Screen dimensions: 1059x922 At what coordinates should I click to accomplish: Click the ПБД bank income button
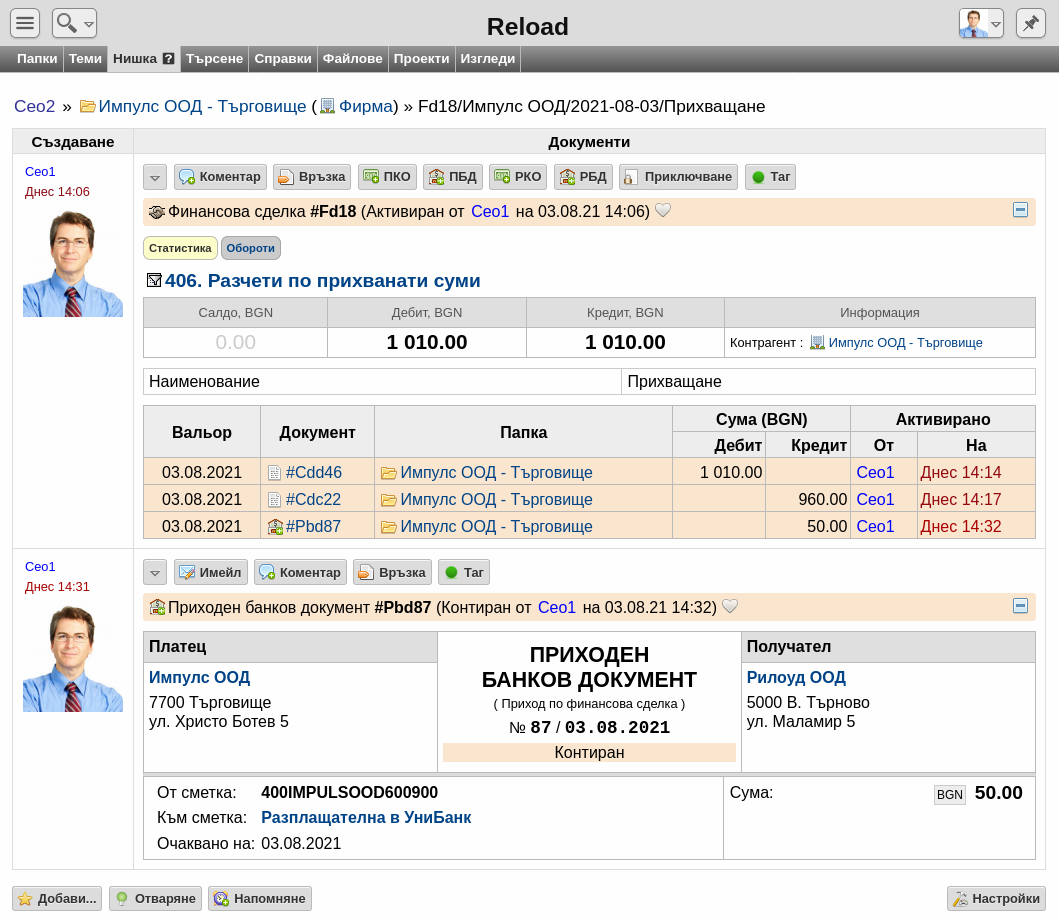click(453, 177)
